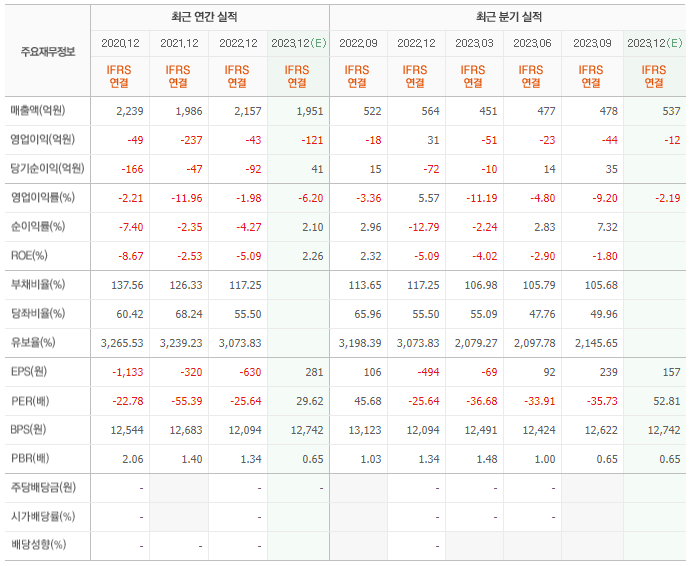Click the '2023.06' column header
The width and height of the screenshot is (694, 566).
(x=532, y=43)
